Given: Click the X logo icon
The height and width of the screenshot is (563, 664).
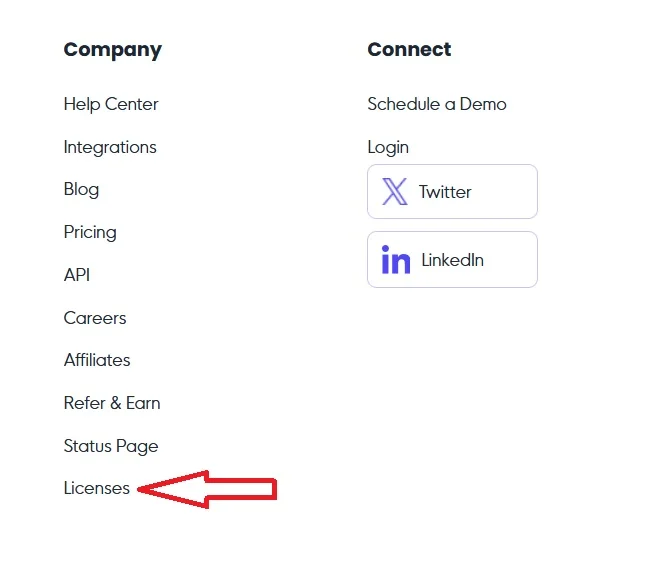Looking at the screenshot, I should coord(395,191).
